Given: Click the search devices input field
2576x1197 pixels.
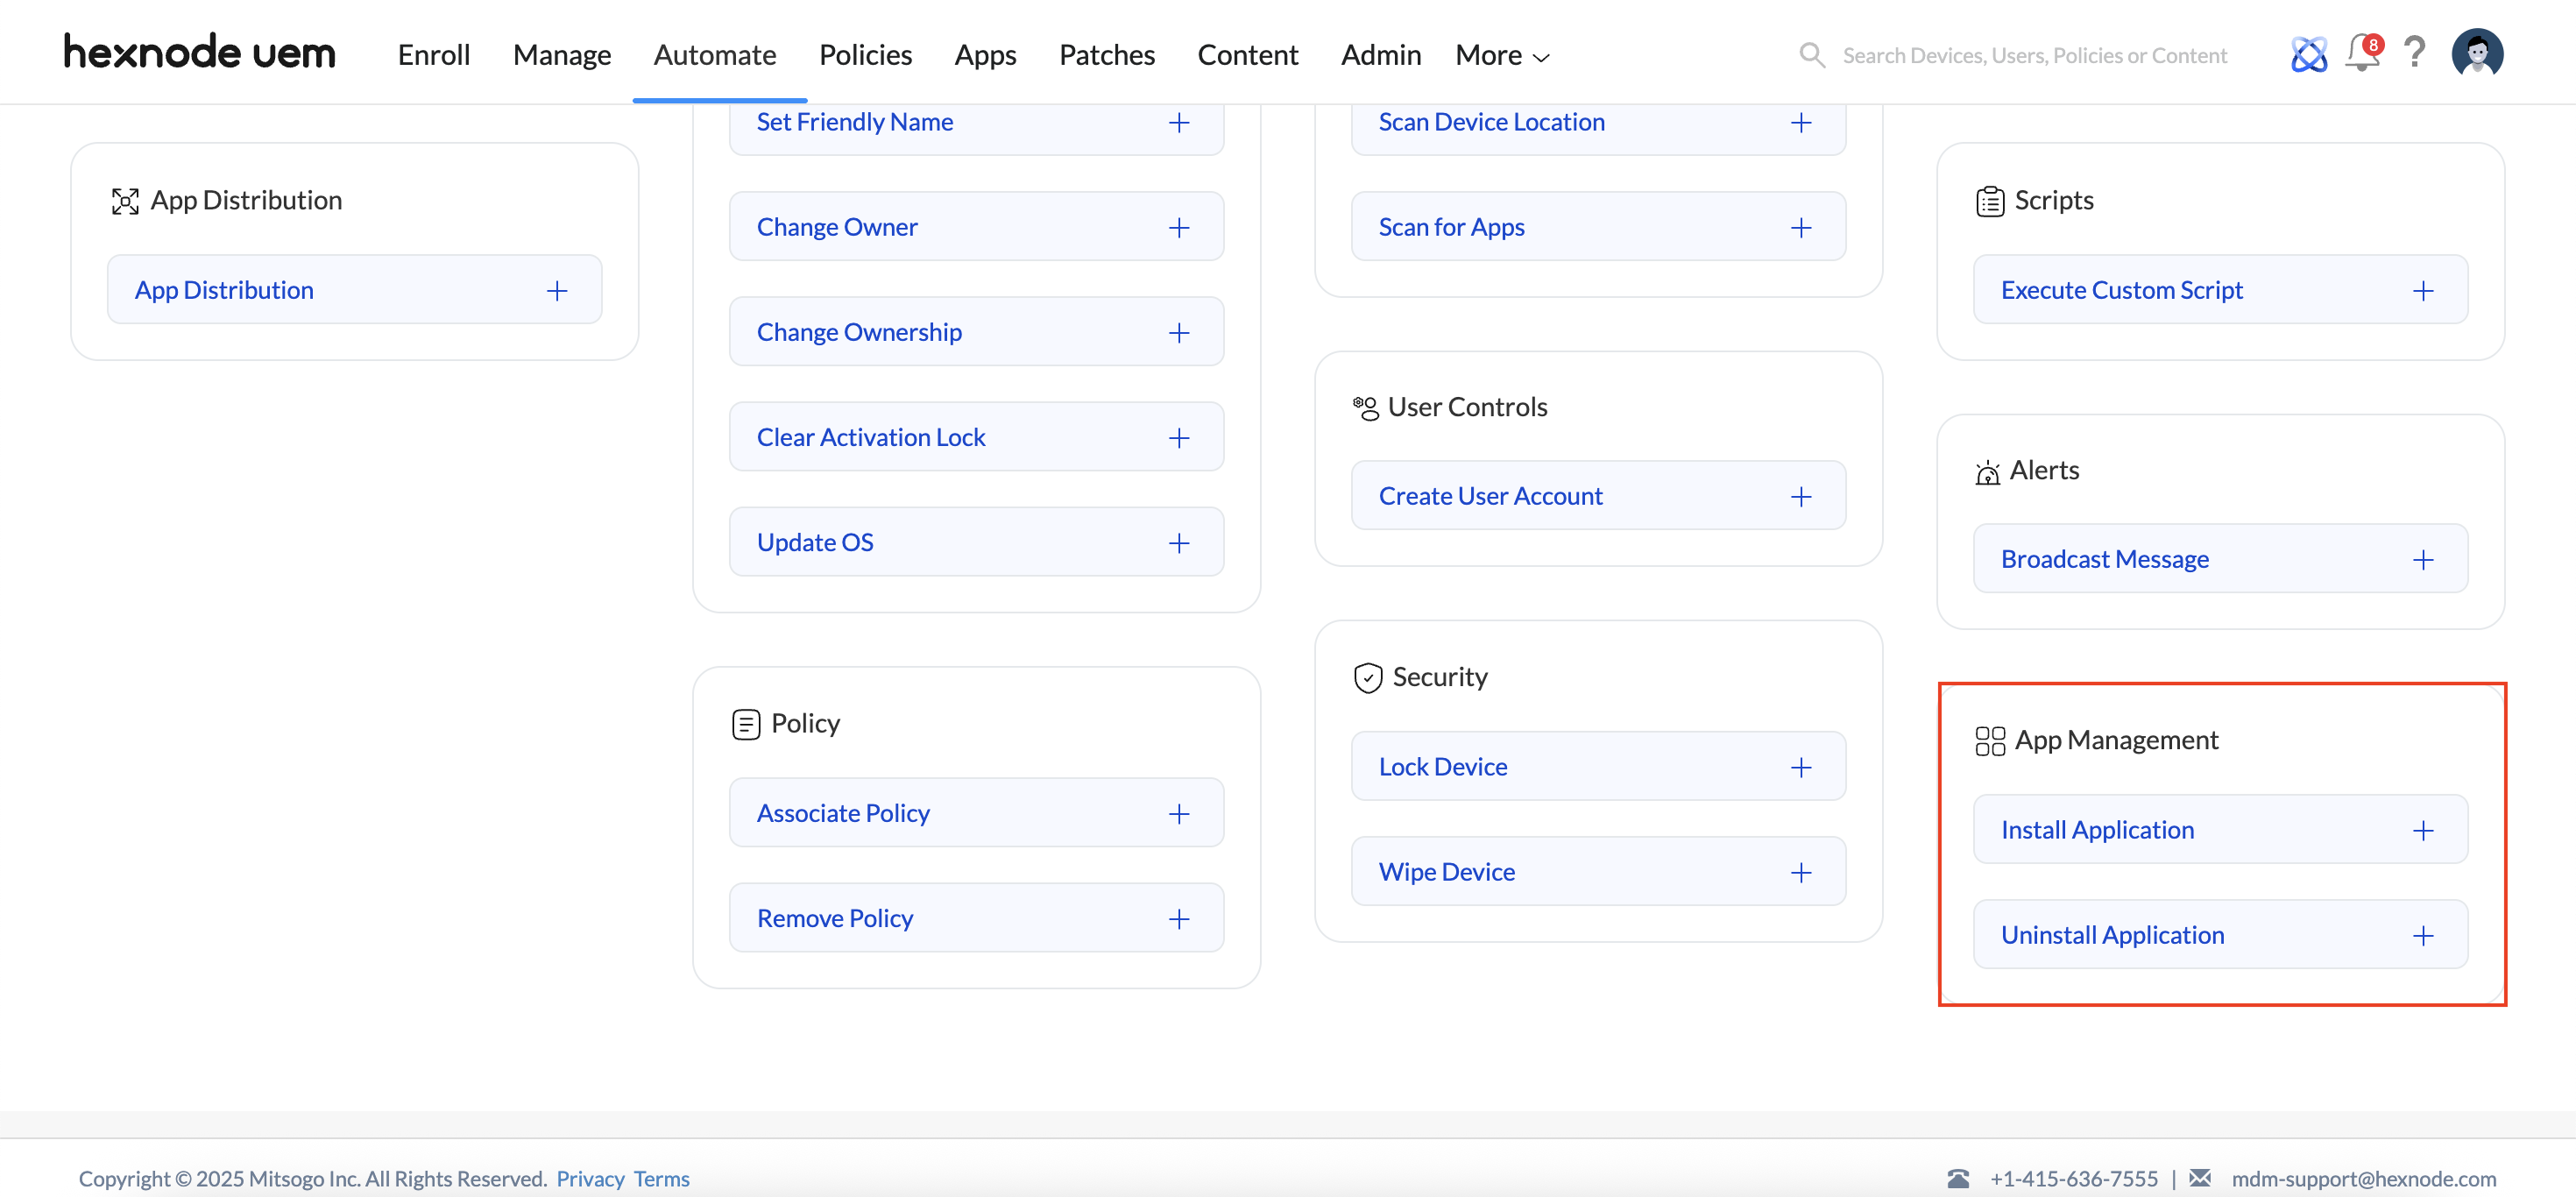Looking at the screenshot, I should (x=2034, y=55).
